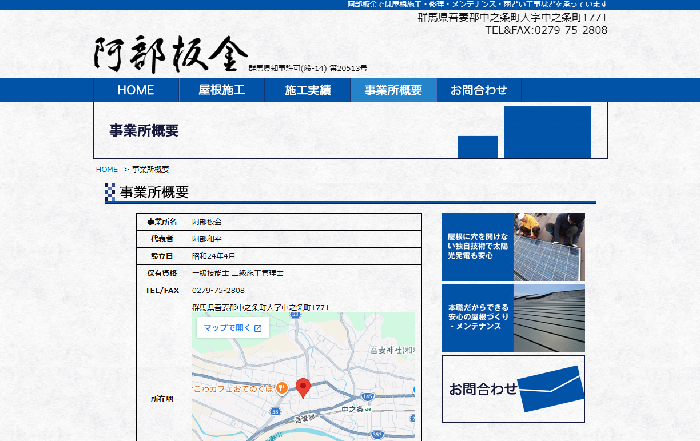This screenshot has height=441, width=700.
Task: Click the phone number in the TEL/FAX row
Action: 218,290
